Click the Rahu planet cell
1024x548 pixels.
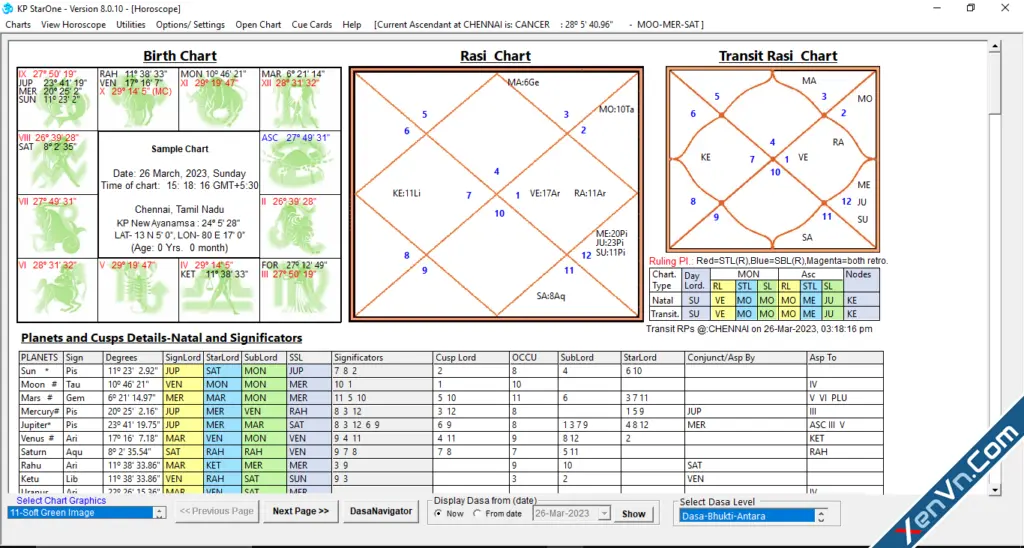[41, 465]
